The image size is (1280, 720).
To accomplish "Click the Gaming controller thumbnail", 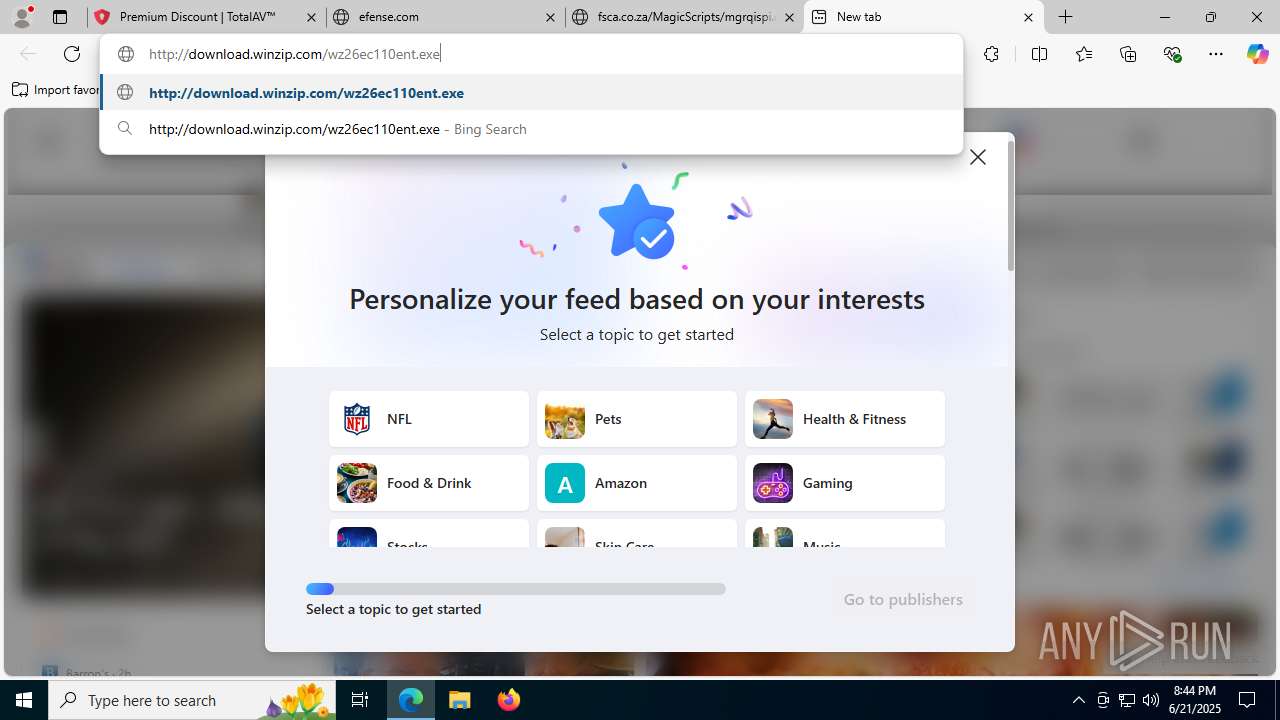I will coord(773,483).
